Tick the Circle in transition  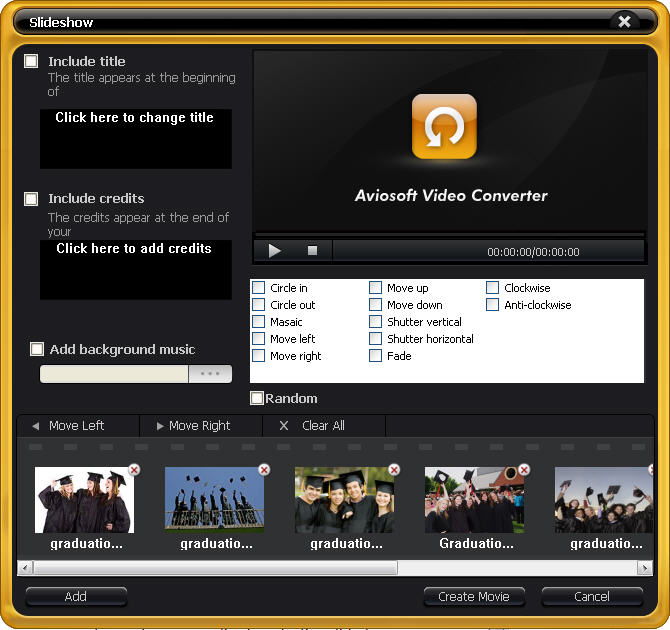click(259, 287)
